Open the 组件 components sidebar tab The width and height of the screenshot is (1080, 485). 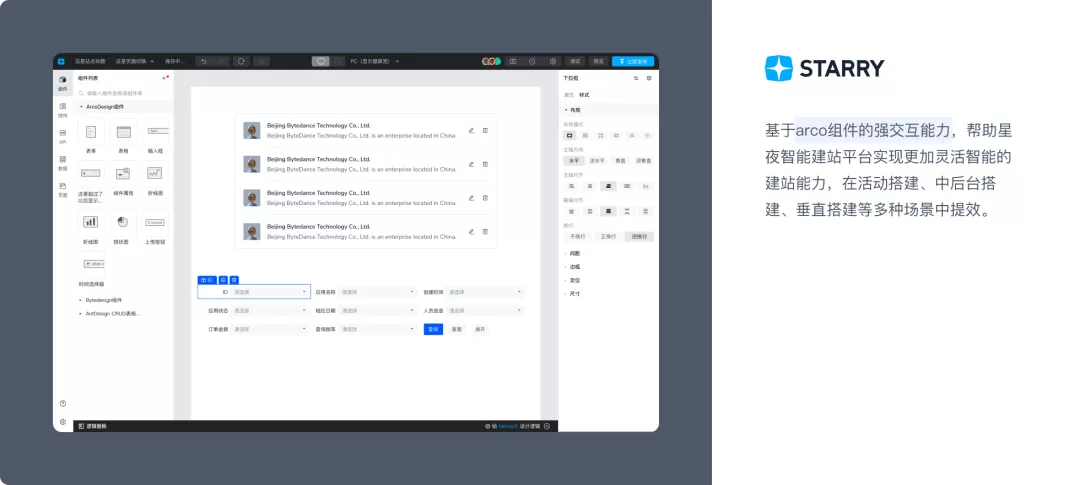(63, 83)
